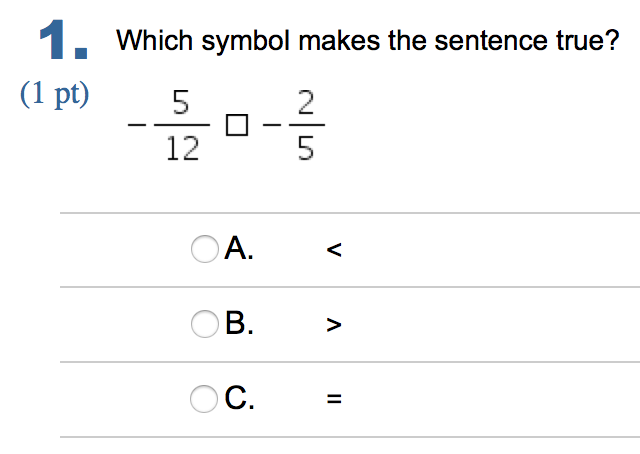Click the minus sign before 2/5
This screenshot has height=454, width=640.
coord(267,126)
